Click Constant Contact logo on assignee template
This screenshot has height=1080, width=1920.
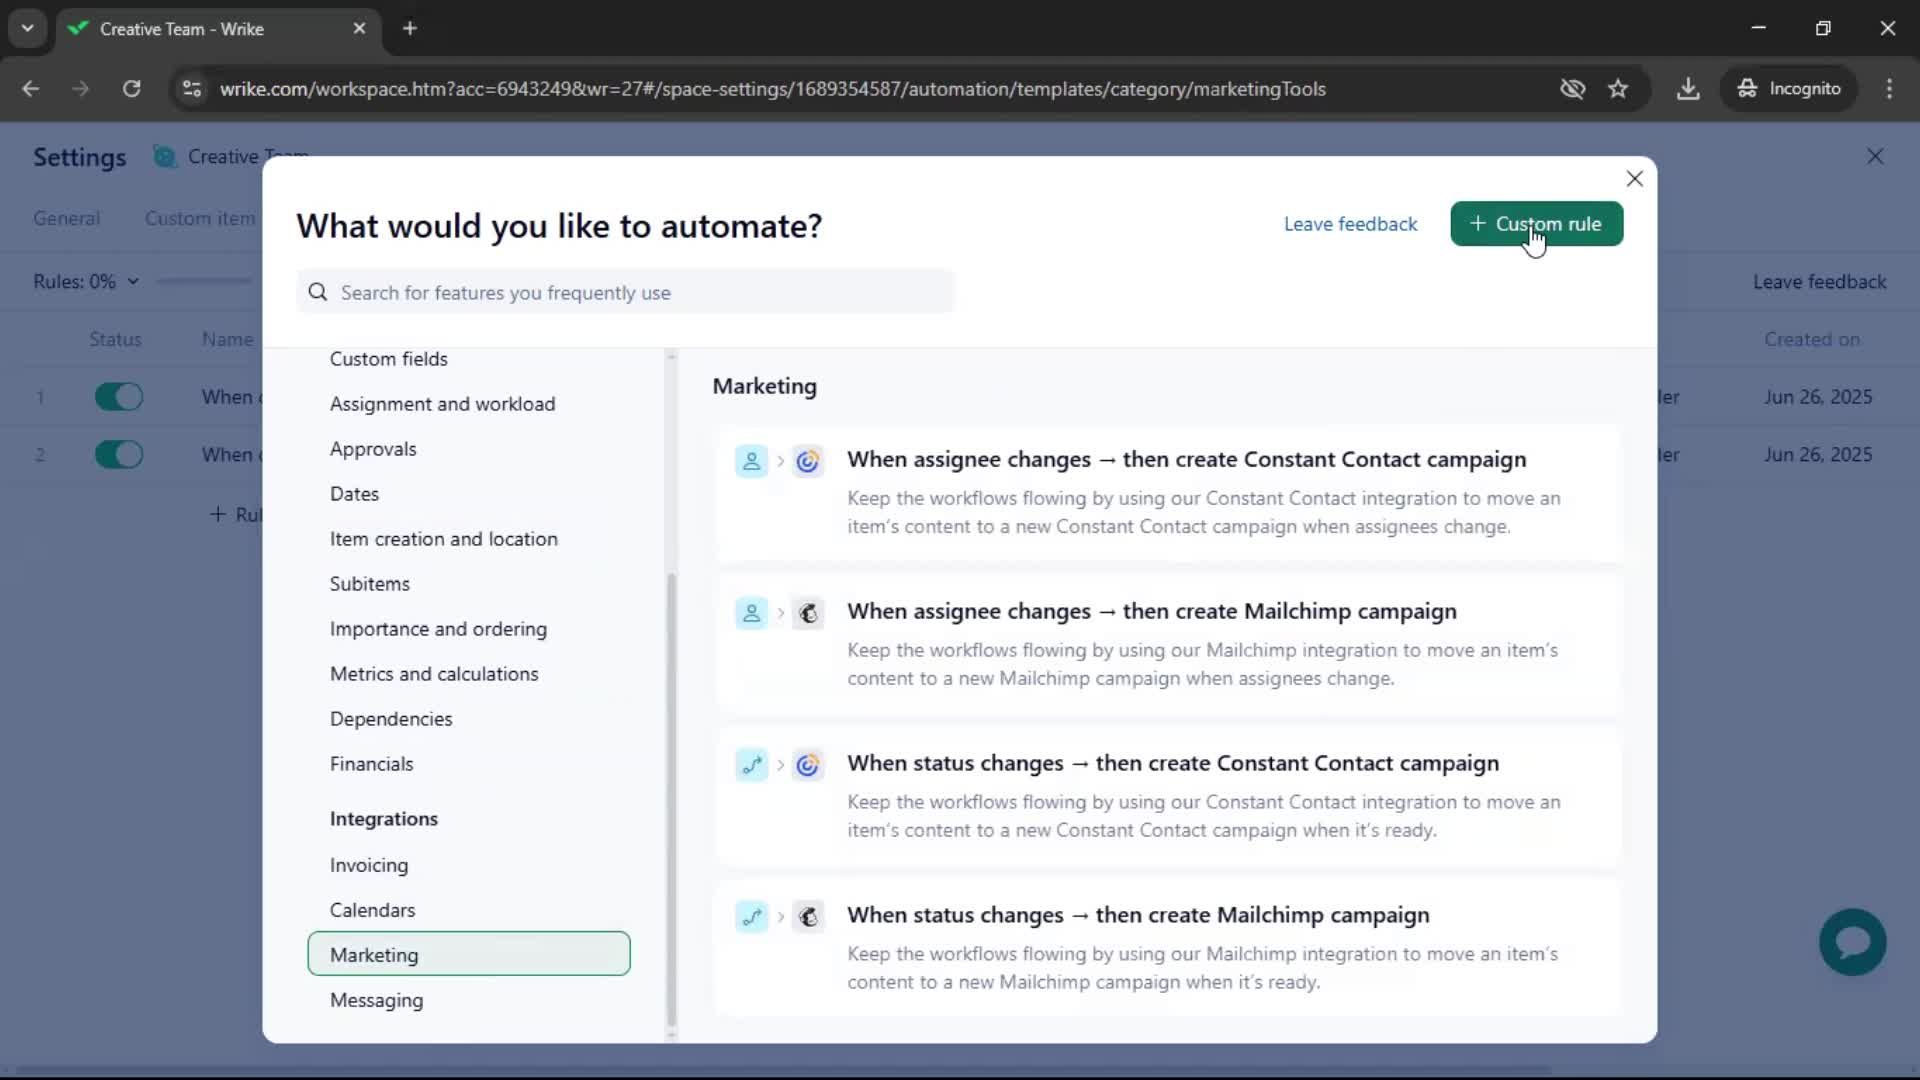[x=808, y=461]
